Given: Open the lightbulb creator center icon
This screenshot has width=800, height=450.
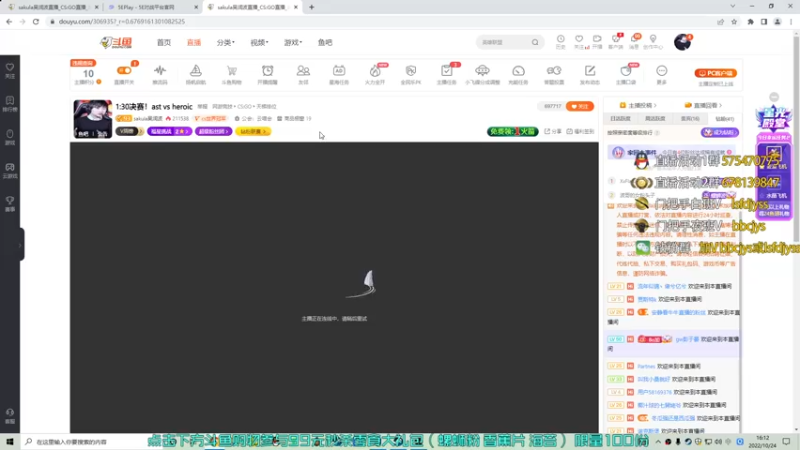Looking at the screenshot, I should (x=653, y=39).
